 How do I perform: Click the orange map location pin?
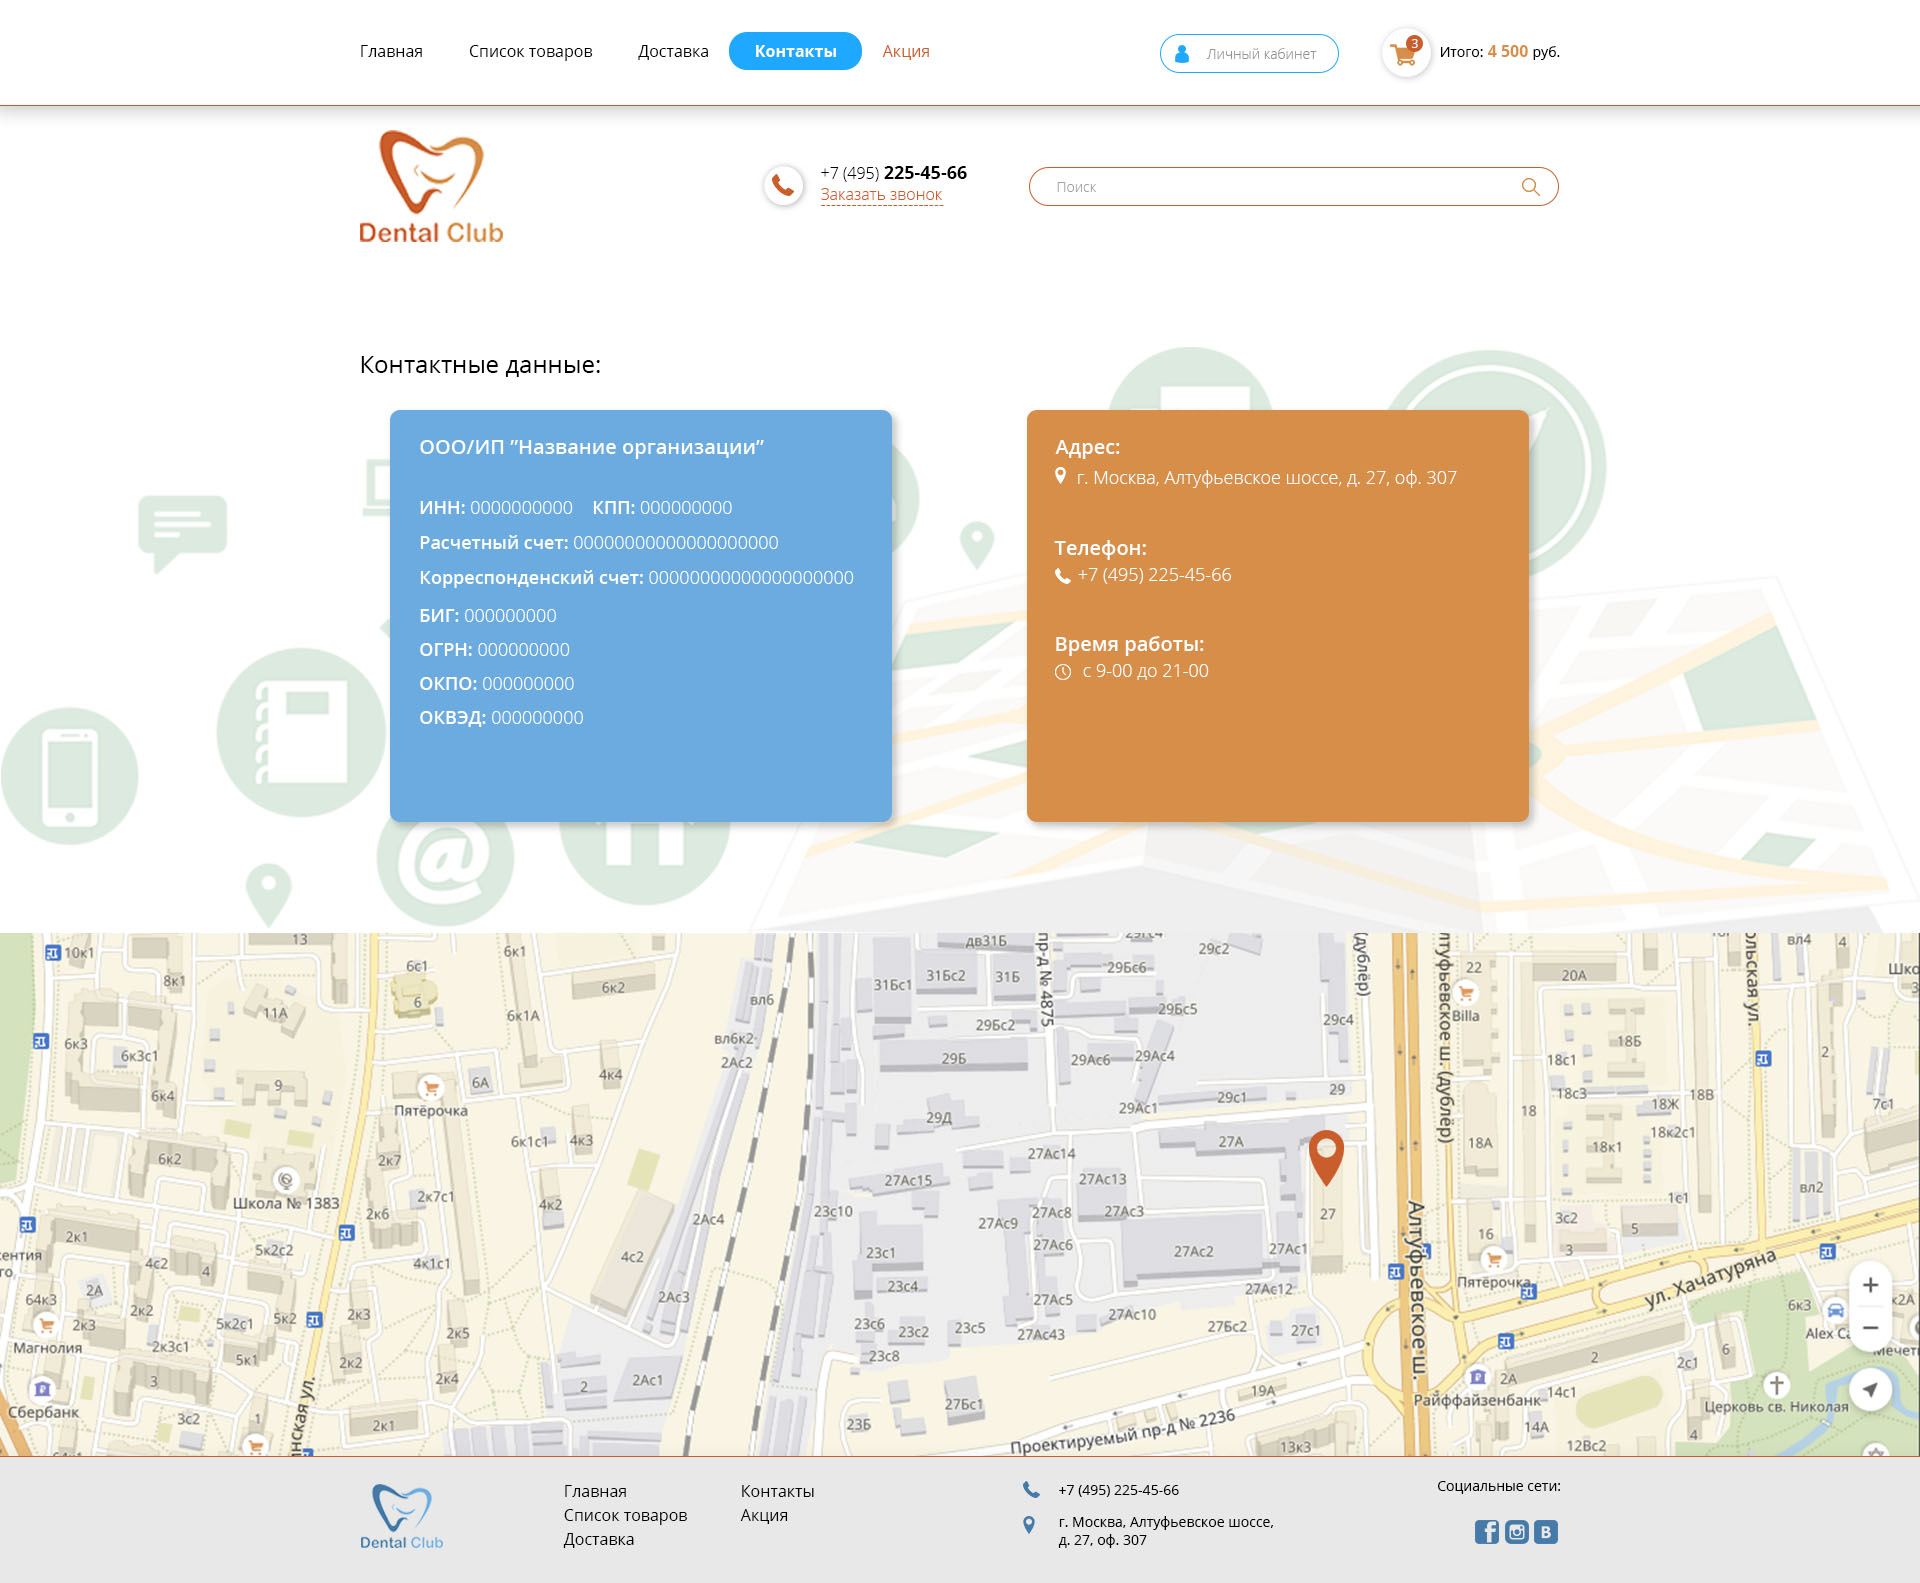point(1326,1154)
